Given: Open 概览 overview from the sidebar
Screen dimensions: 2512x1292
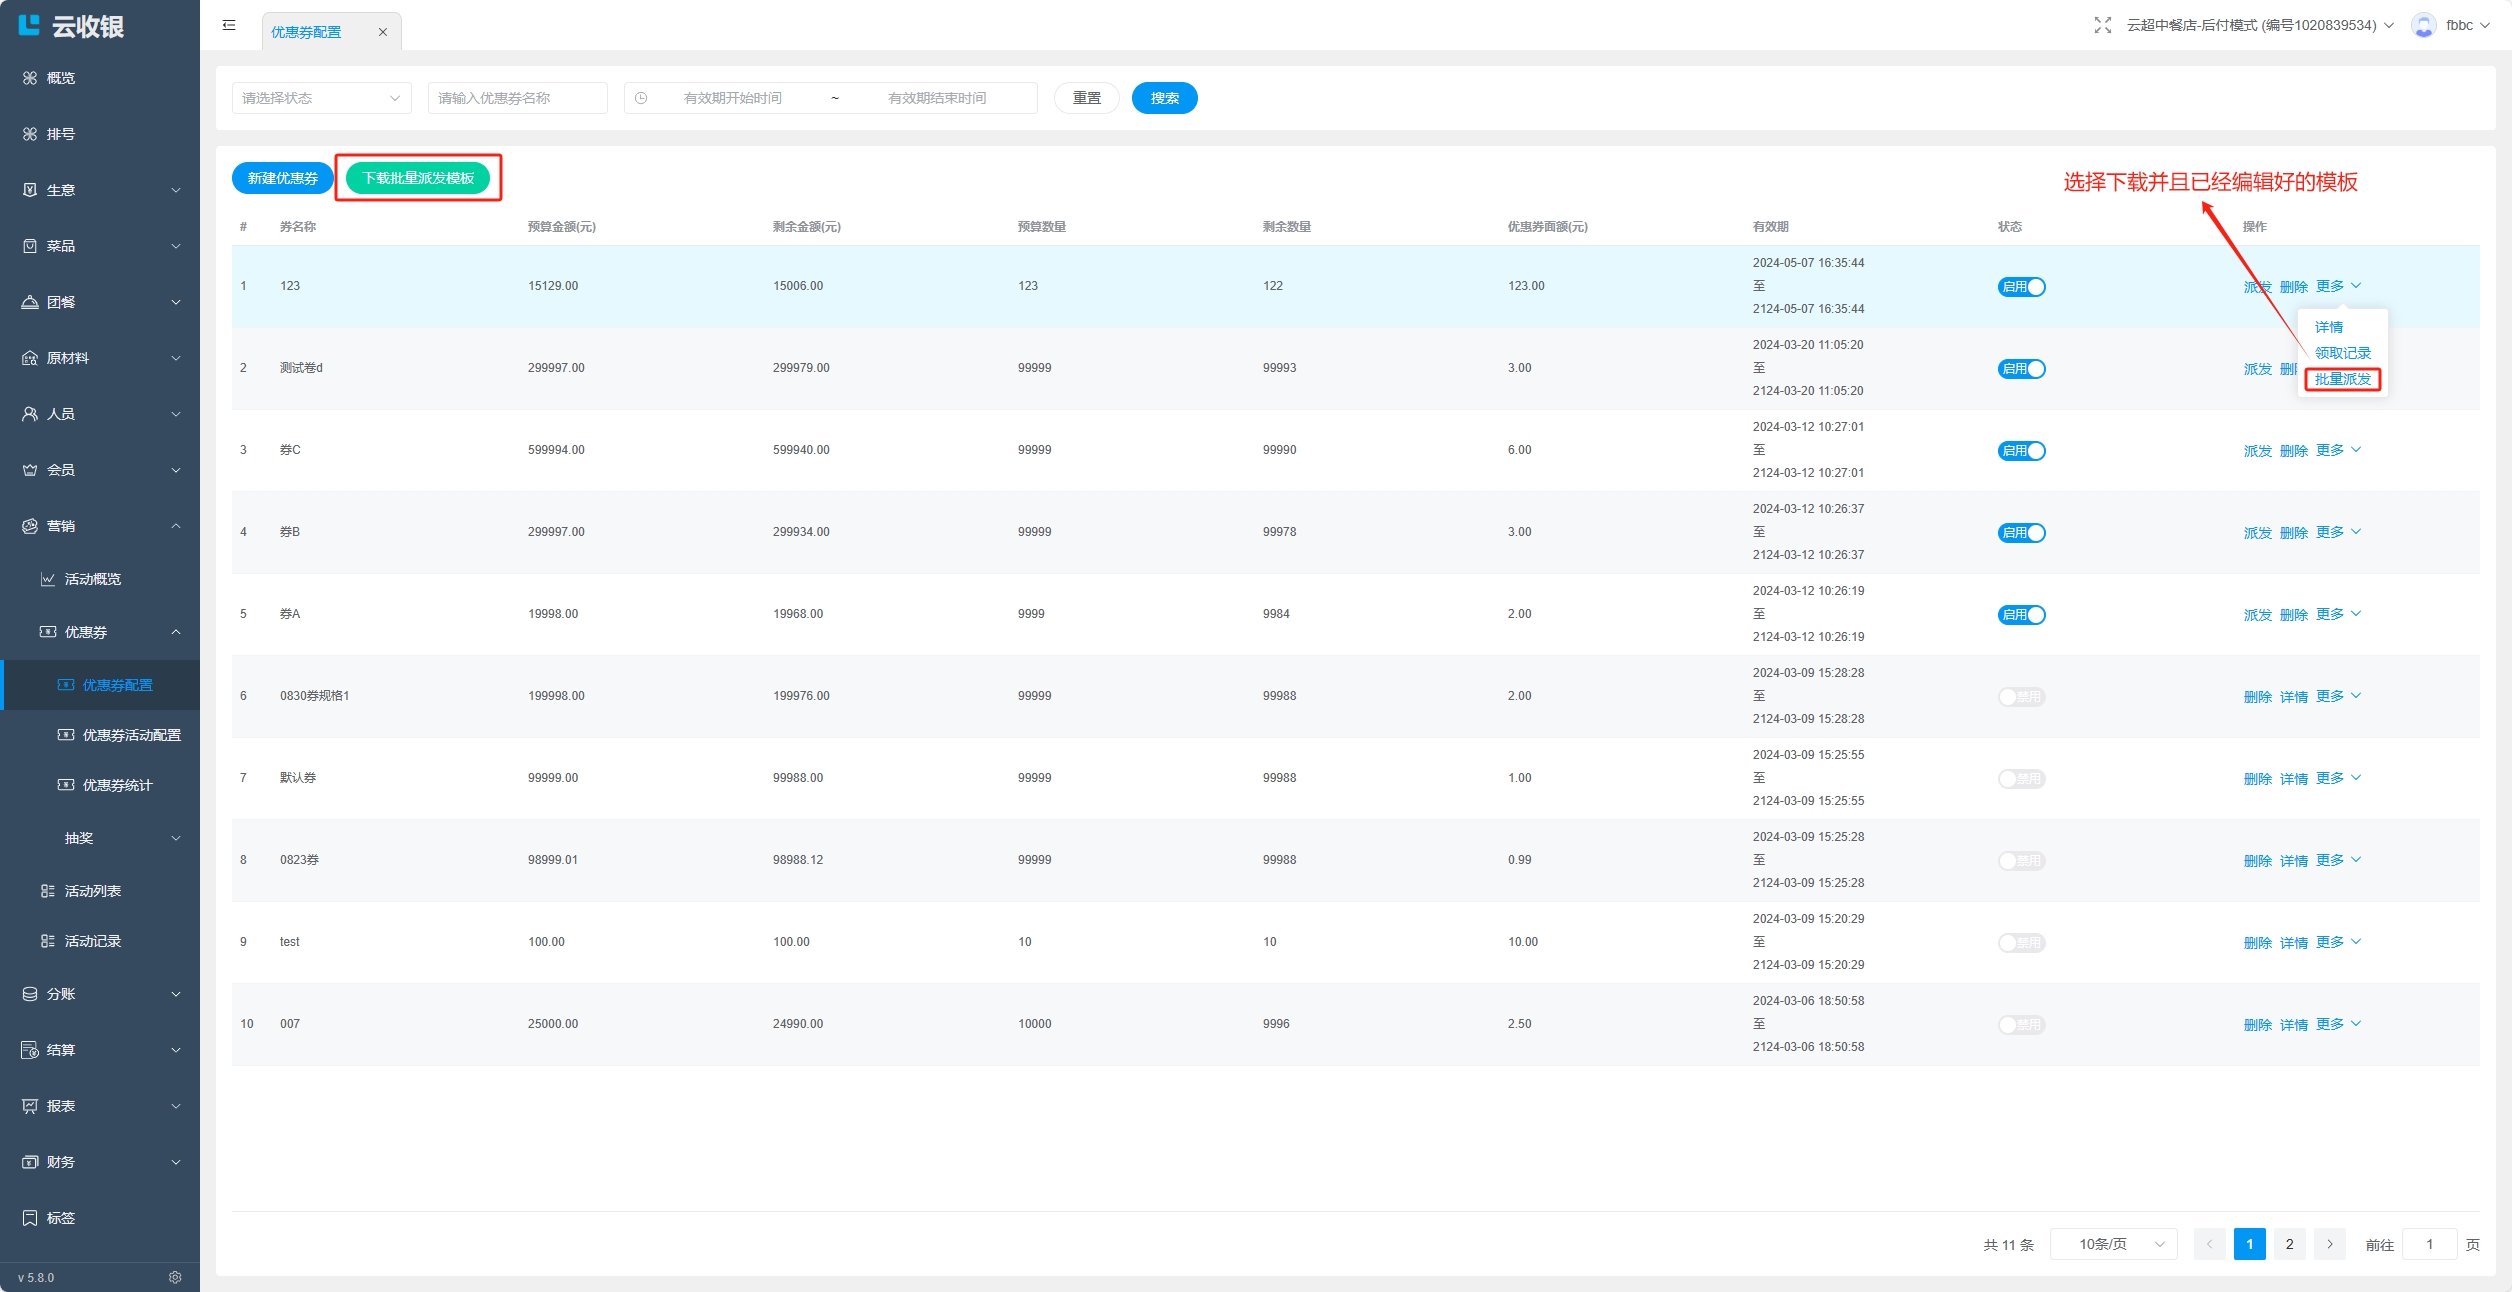Looking at the screenshot, I should point(60,78).
